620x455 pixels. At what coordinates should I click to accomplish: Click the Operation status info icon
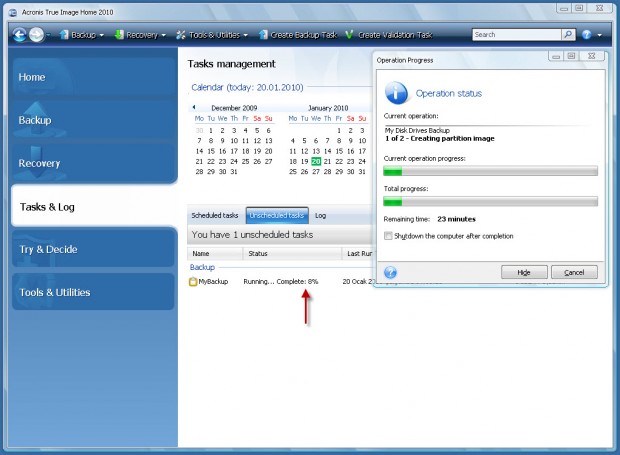[396, 93]
